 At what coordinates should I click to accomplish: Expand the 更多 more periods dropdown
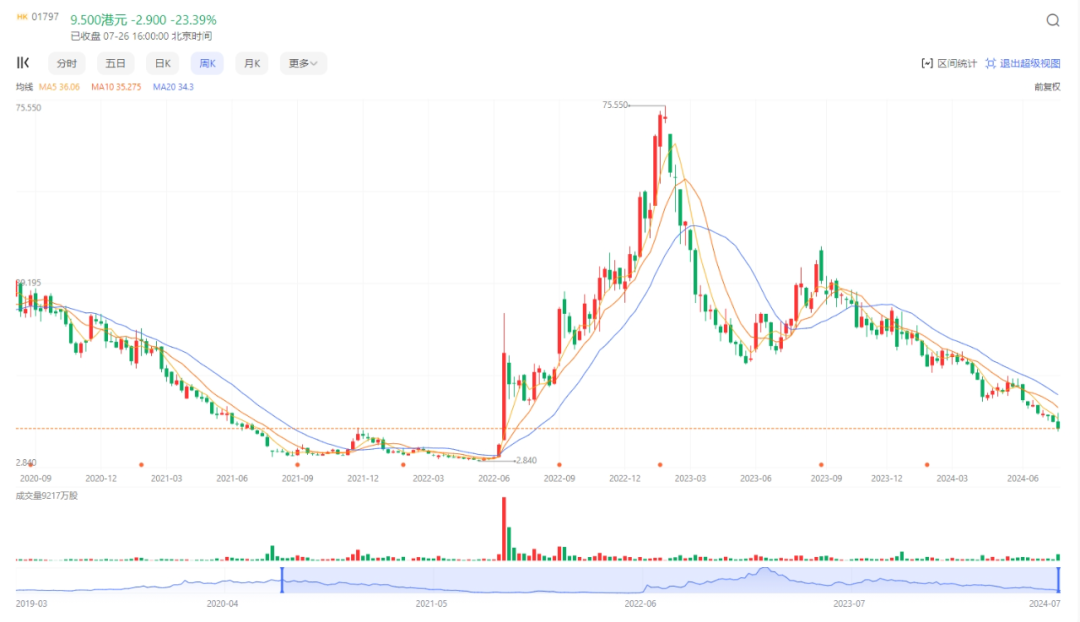(x=302, y=63)
